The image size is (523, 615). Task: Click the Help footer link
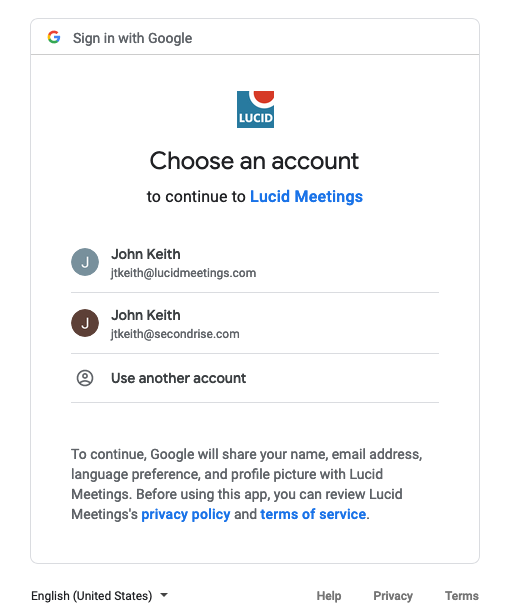click(x=329, y=596)
